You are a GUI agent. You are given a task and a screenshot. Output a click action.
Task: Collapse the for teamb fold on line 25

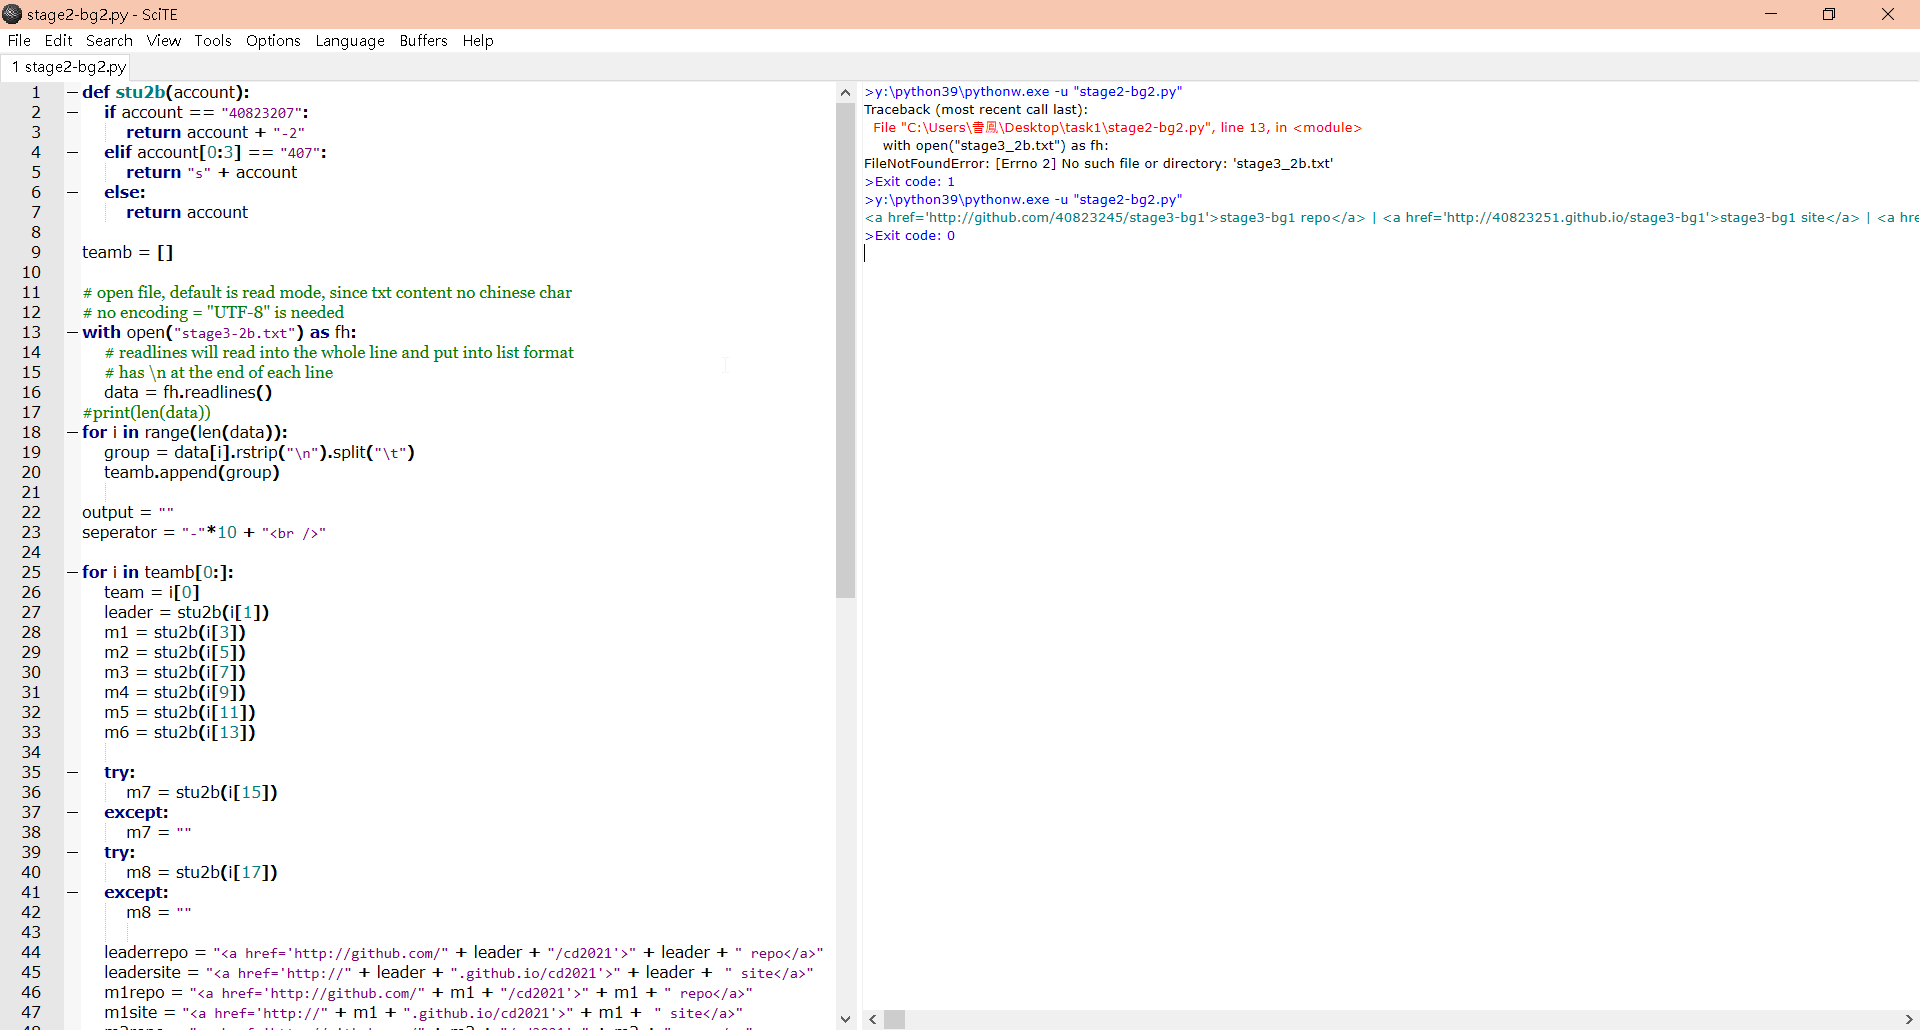pos(72,572)
